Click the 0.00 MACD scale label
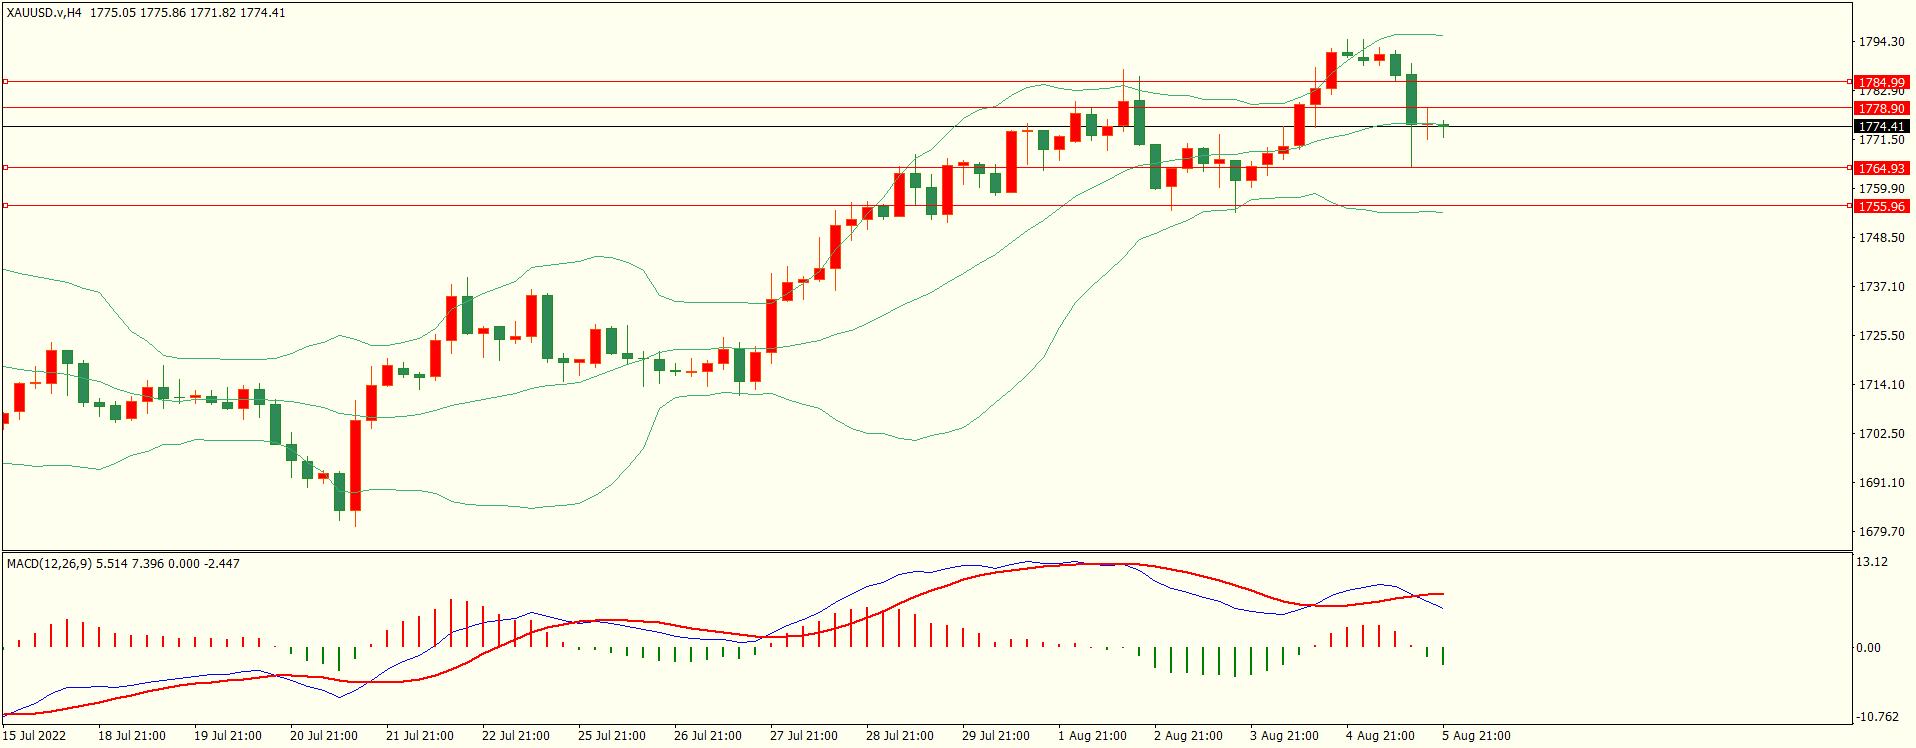Image resolution: width=1916 pixels, height=748 pixels. [1868, 648]
